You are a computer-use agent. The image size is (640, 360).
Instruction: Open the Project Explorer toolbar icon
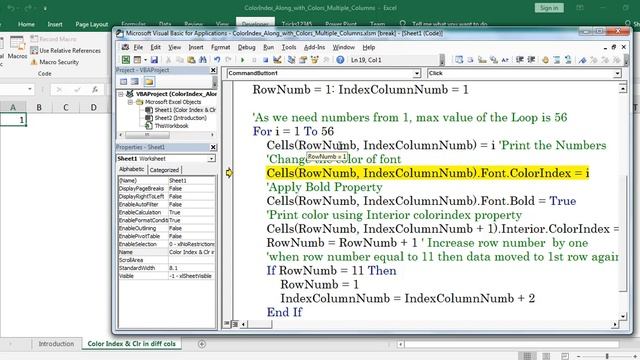[x=291, y=60]
